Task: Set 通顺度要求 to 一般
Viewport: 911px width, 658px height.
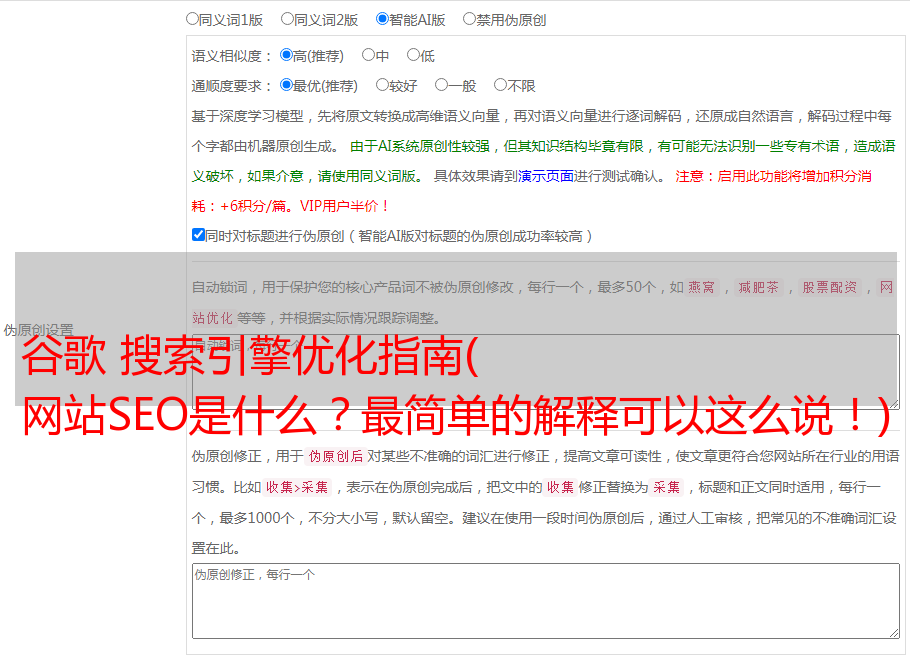Action: pyautogui.click(x=442, y=85)
